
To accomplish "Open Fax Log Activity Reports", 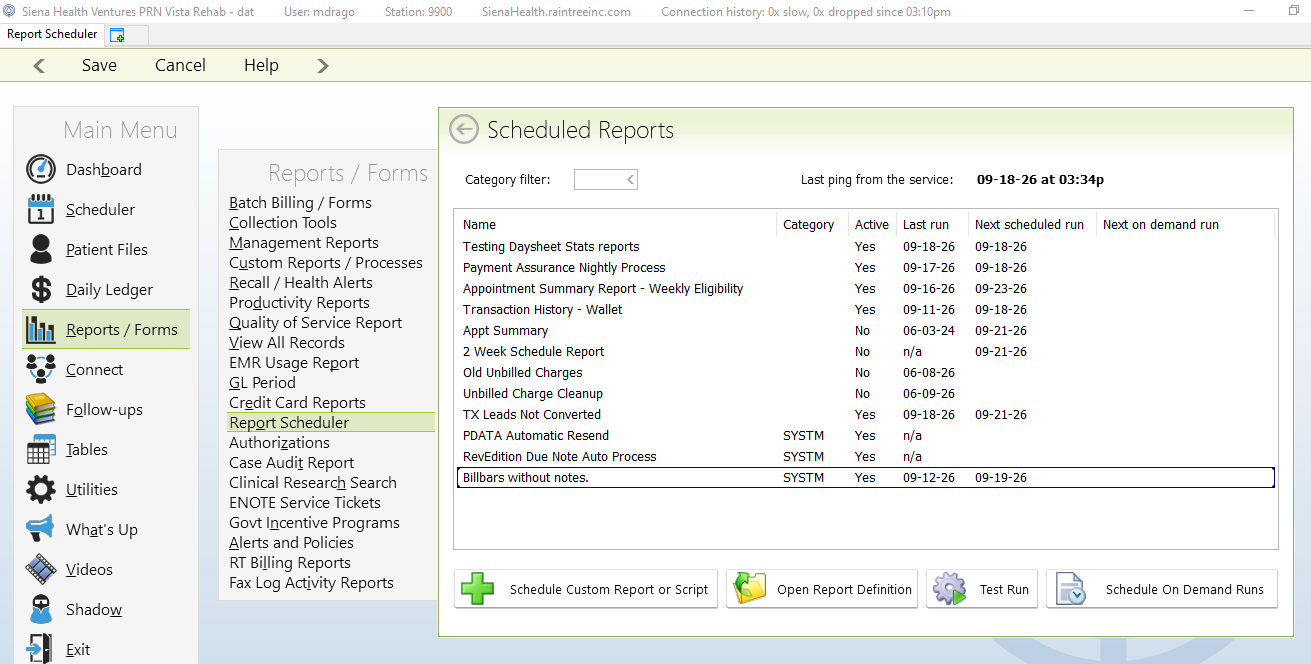I will point(311,582).
